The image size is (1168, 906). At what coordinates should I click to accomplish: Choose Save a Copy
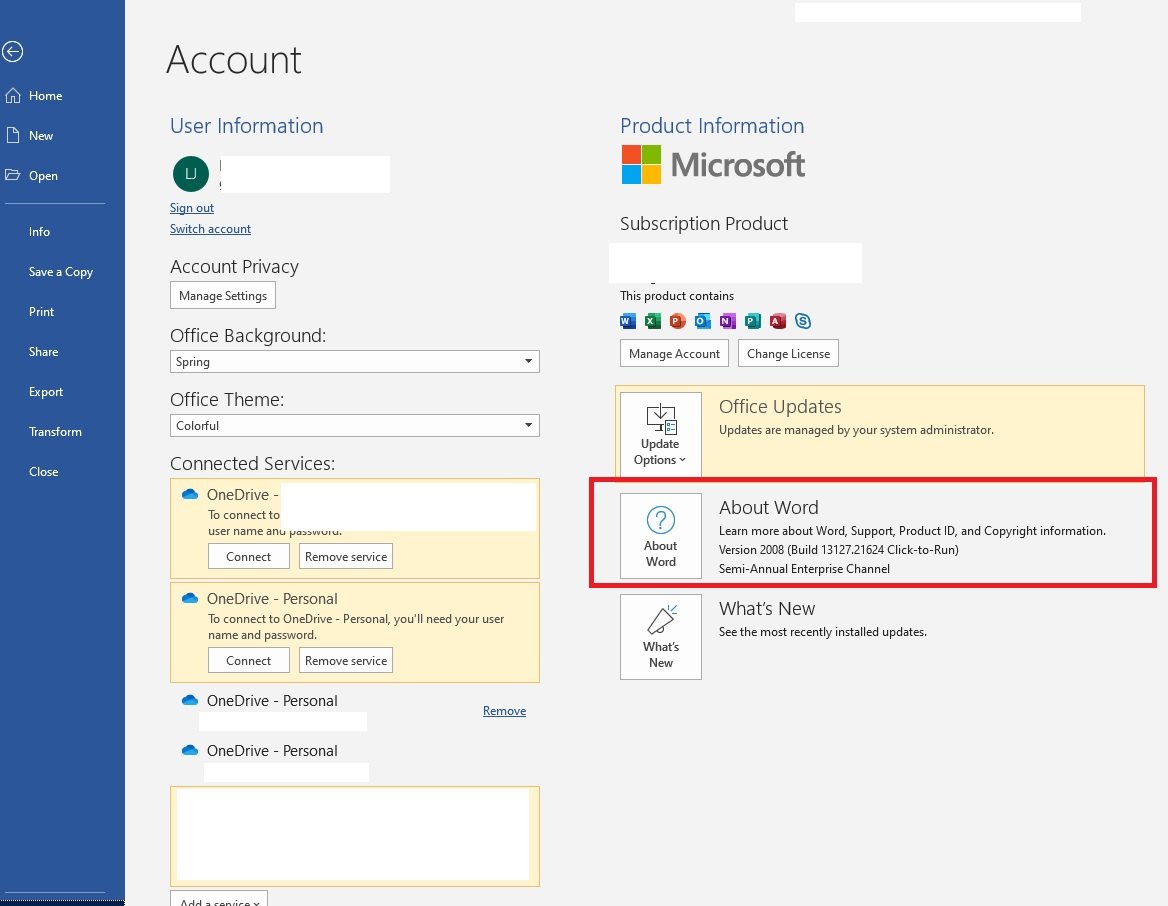[61, 272]
